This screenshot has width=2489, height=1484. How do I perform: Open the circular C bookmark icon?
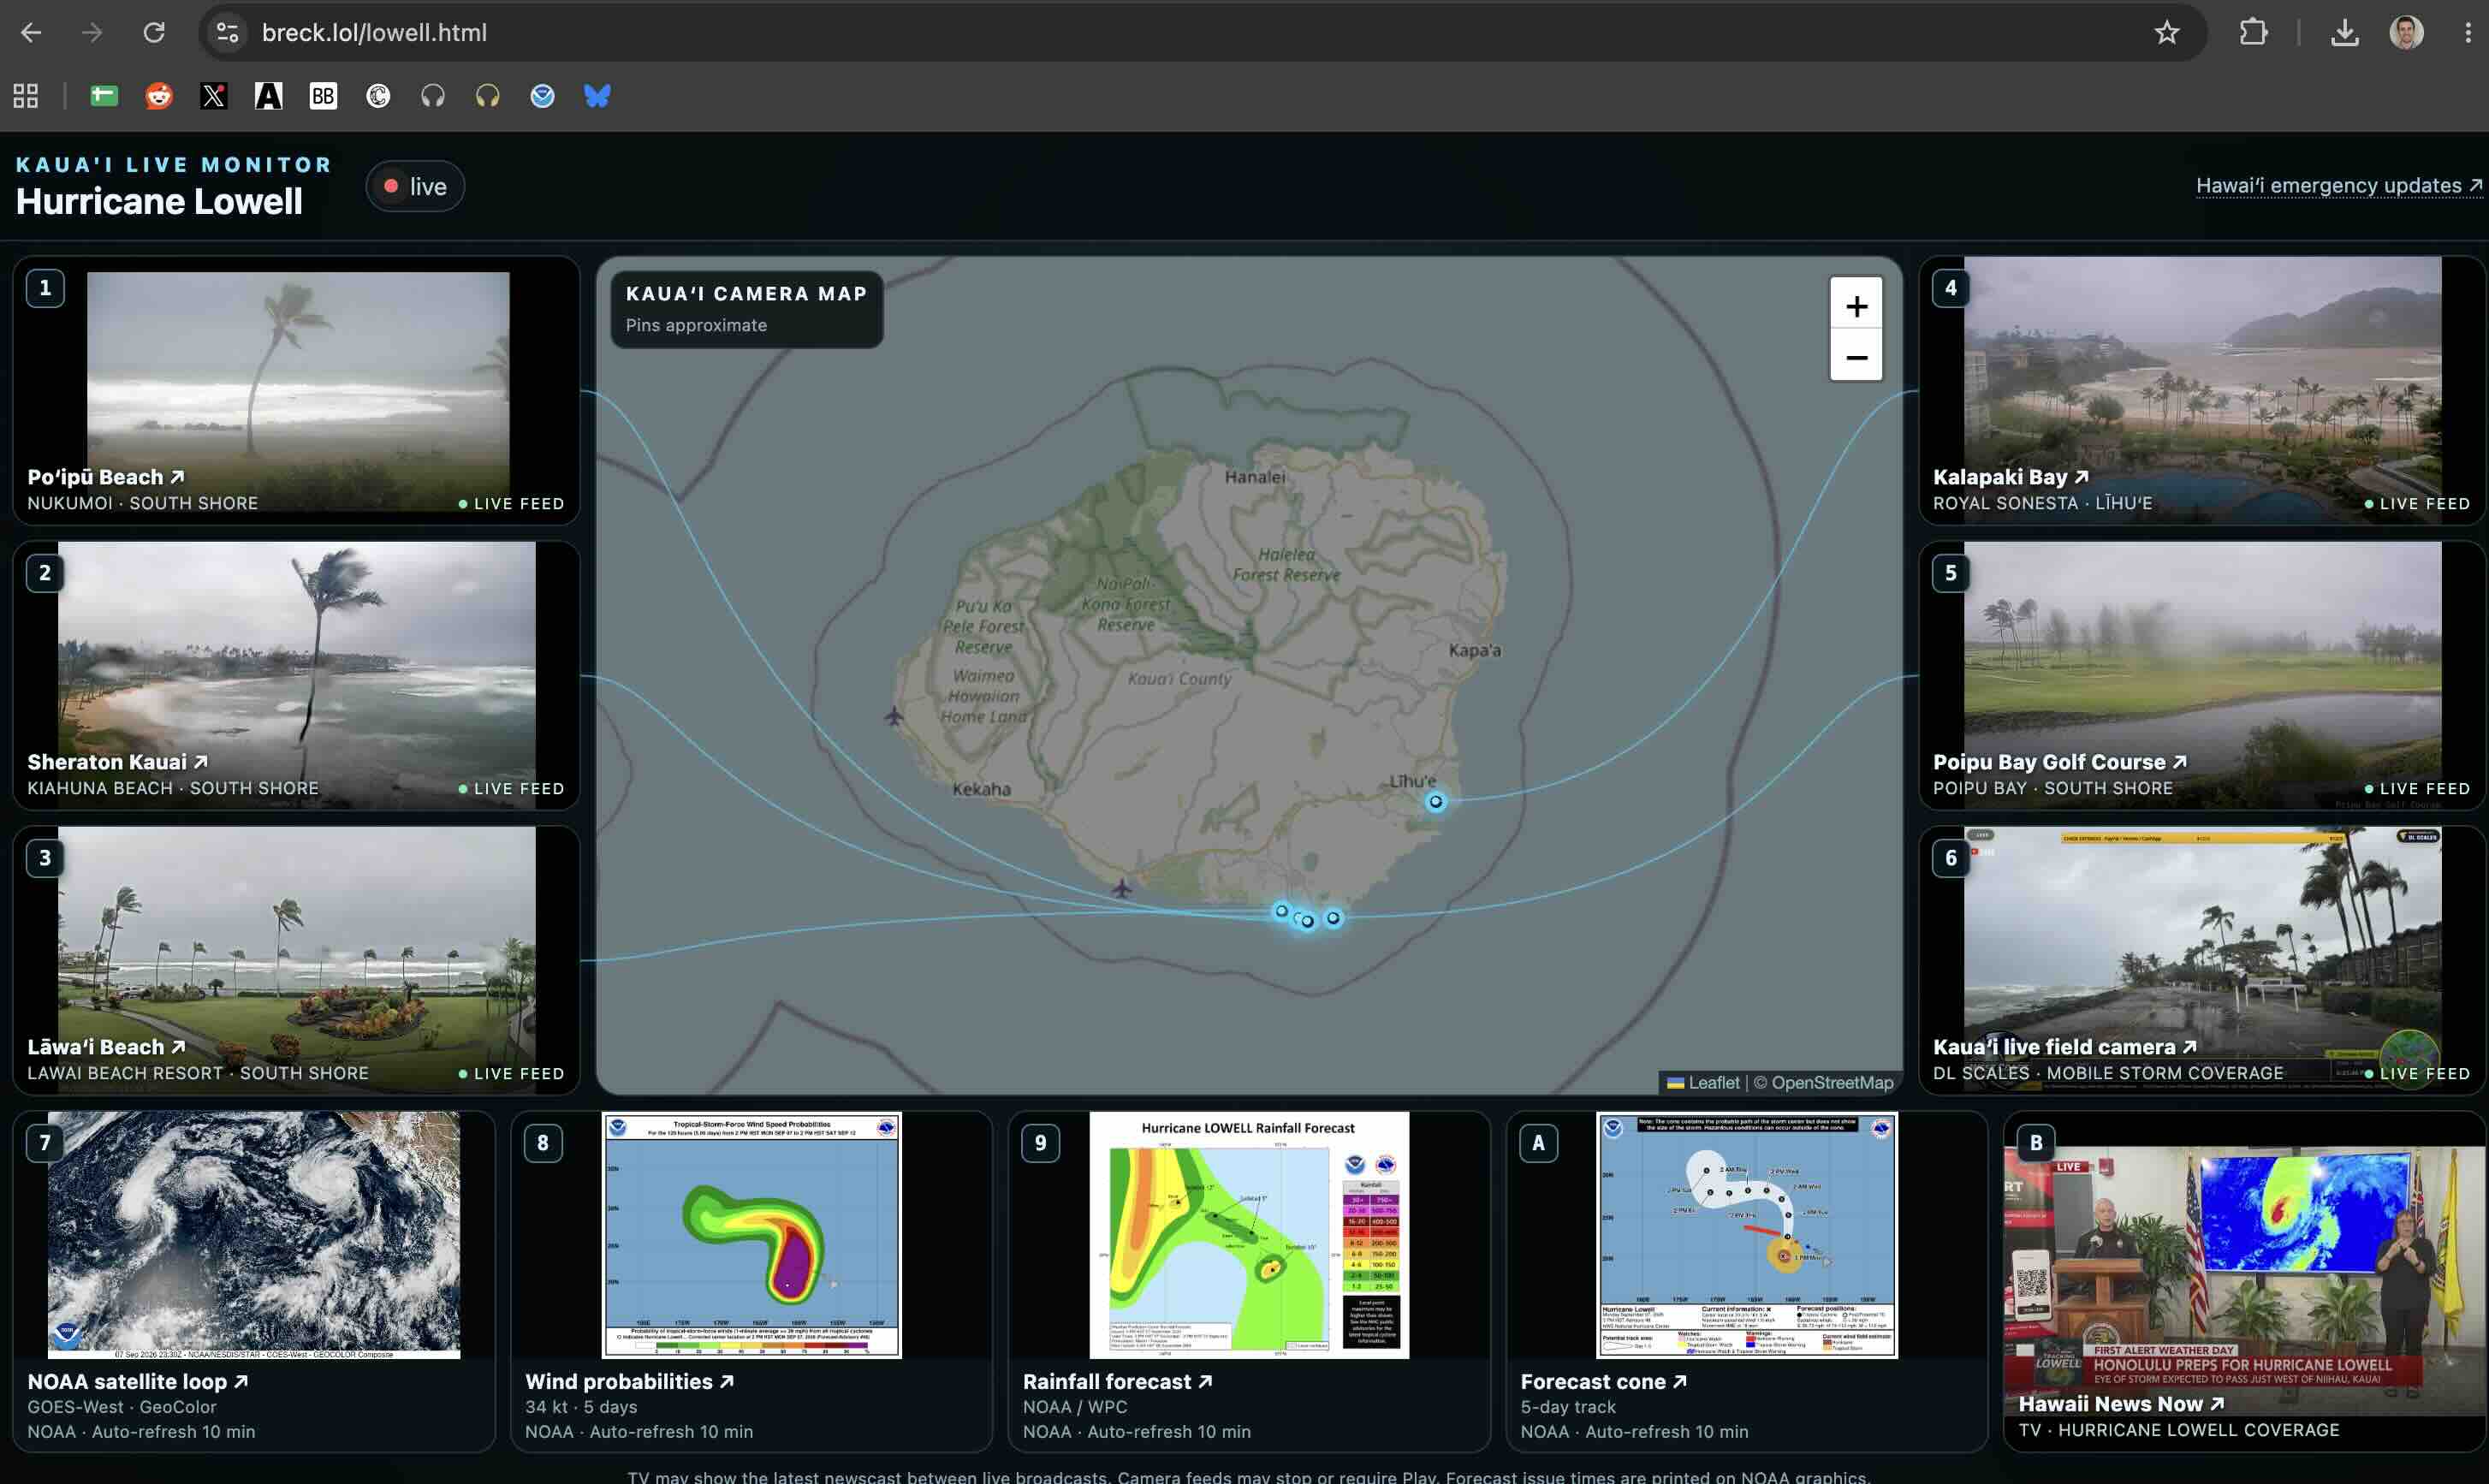click(x=378, y=96)
